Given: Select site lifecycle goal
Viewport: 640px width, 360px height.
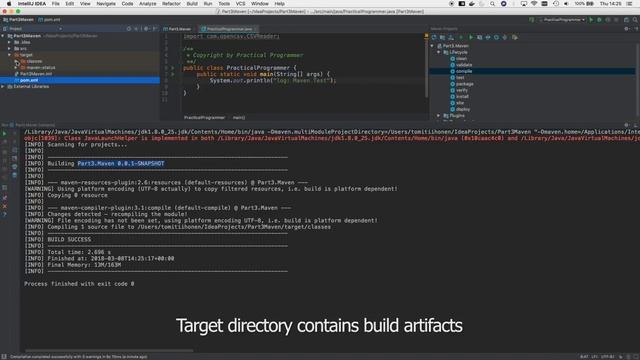Looking at the screenshot, I should pyautogui.click(x=460, y=103).
